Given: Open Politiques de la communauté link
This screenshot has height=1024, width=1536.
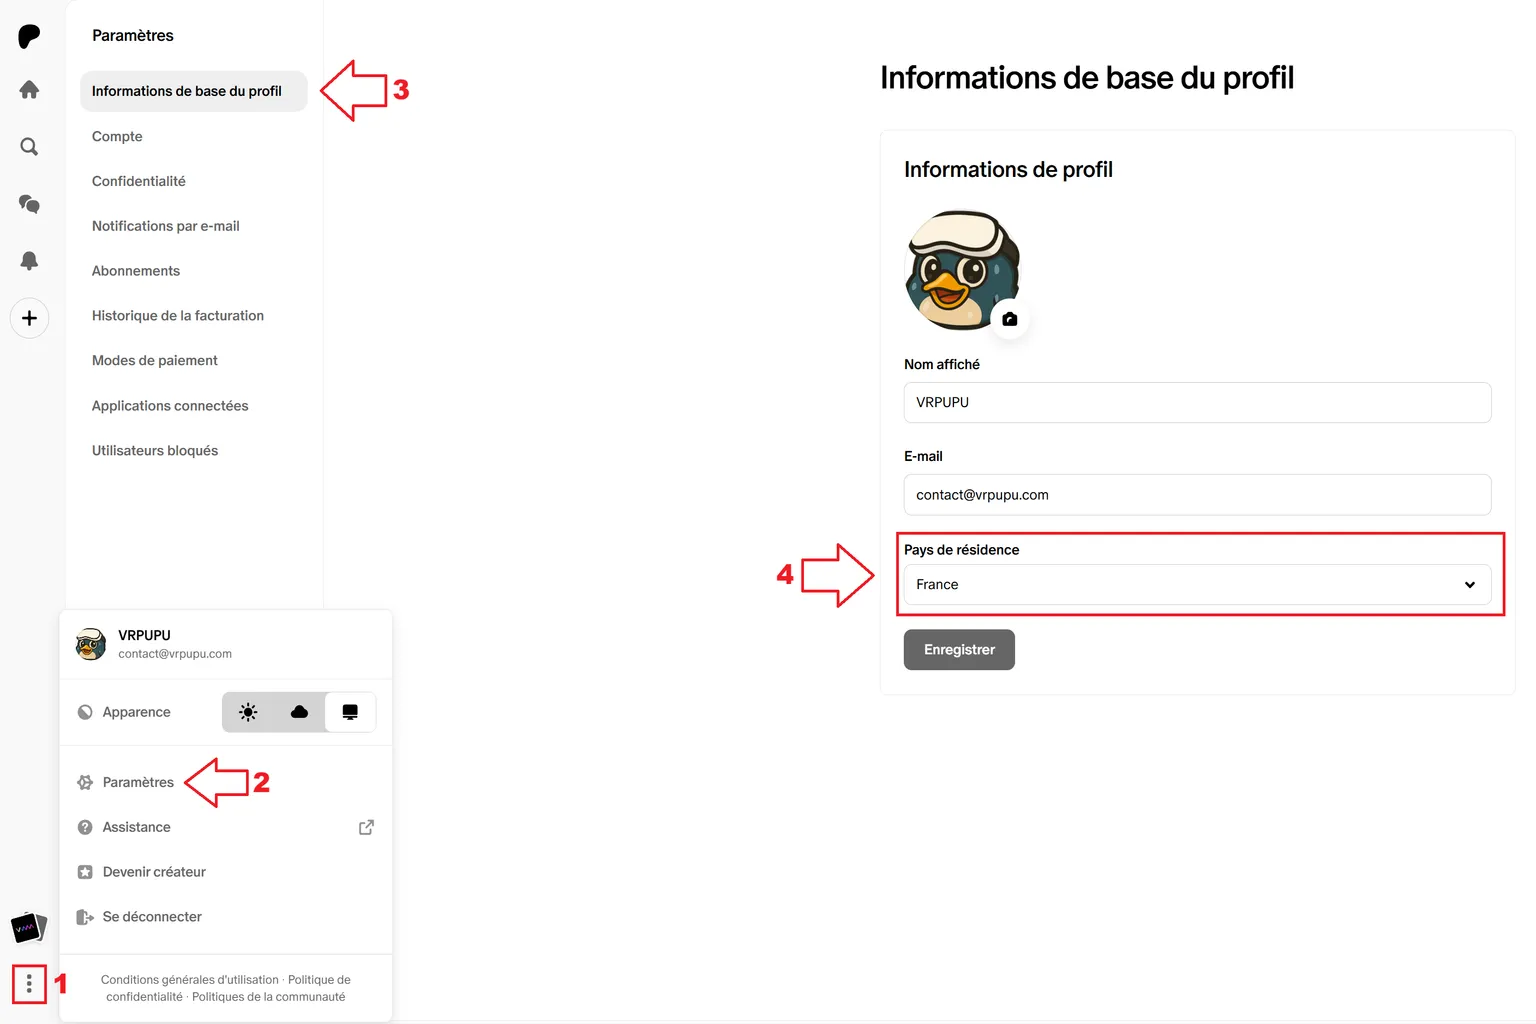Looking at the screenshot, I should pos(268,997).
